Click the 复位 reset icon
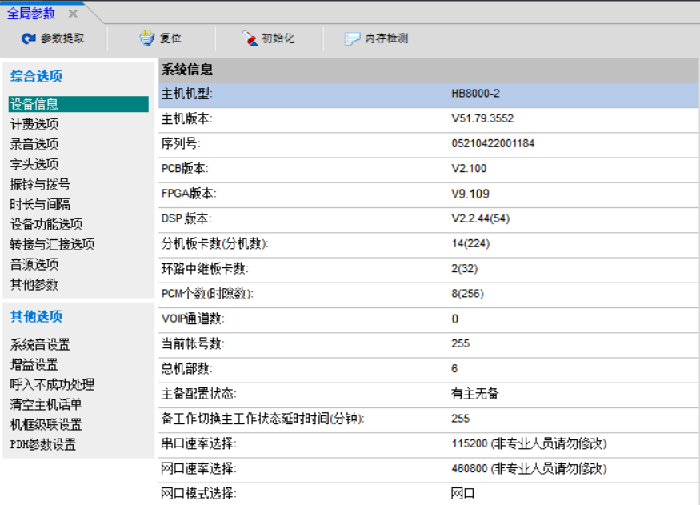 146,38
